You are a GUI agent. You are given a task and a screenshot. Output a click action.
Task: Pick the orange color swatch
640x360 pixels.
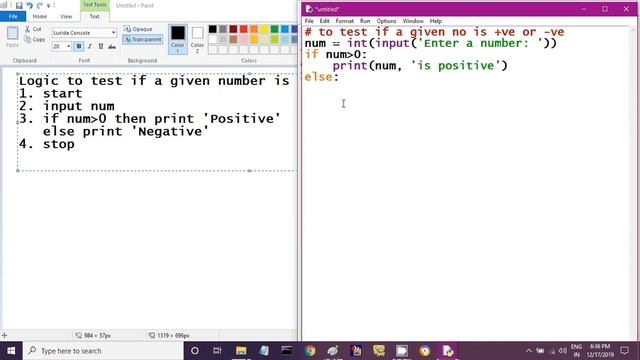point(254,29)
